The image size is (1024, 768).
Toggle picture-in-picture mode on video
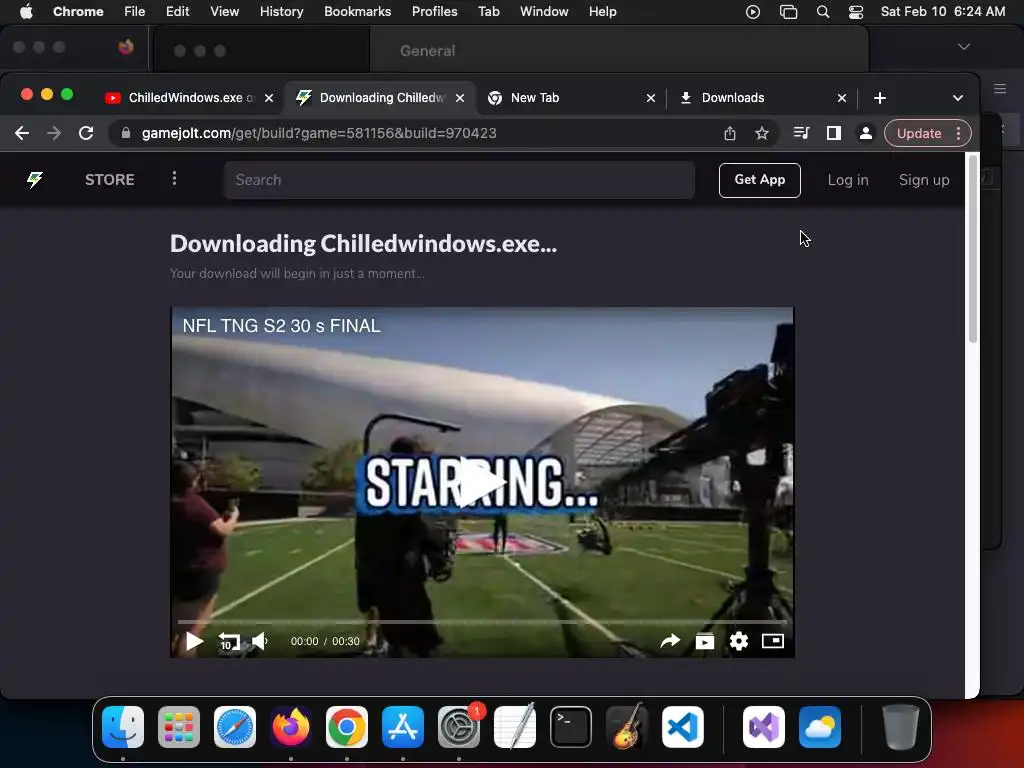click(x=773, y=641)
